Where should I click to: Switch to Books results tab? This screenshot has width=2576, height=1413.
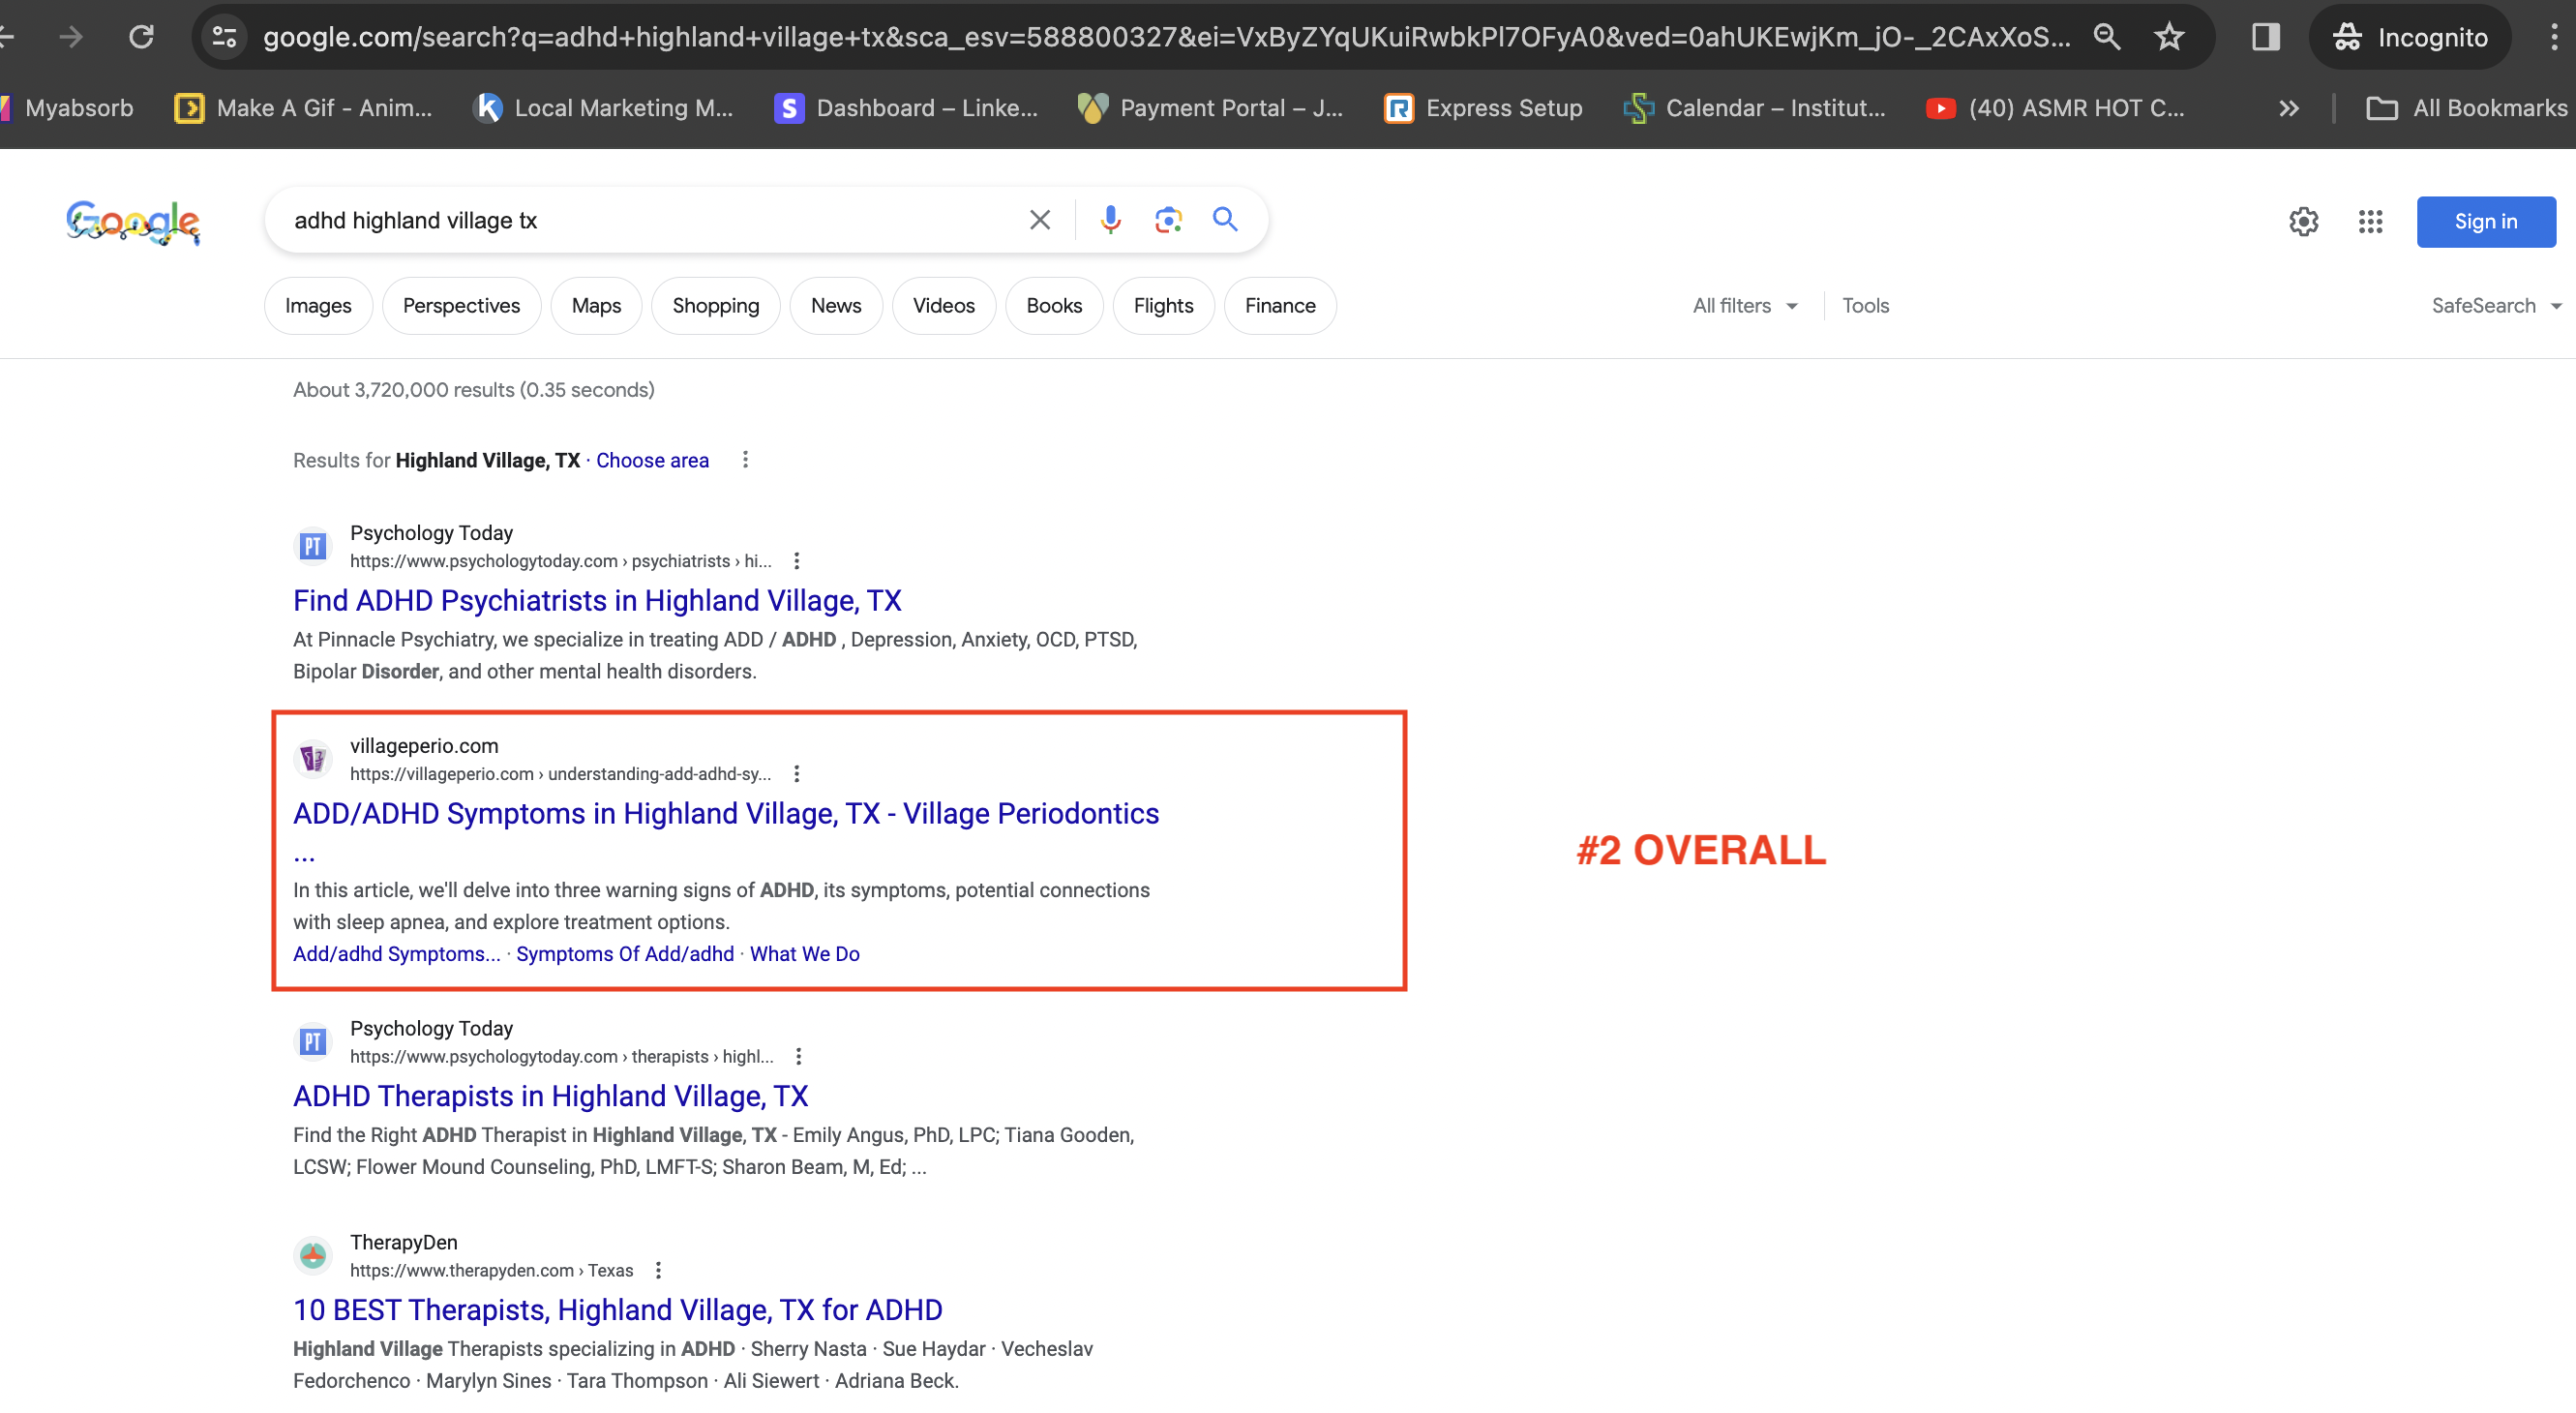(x=1054, y=306)
